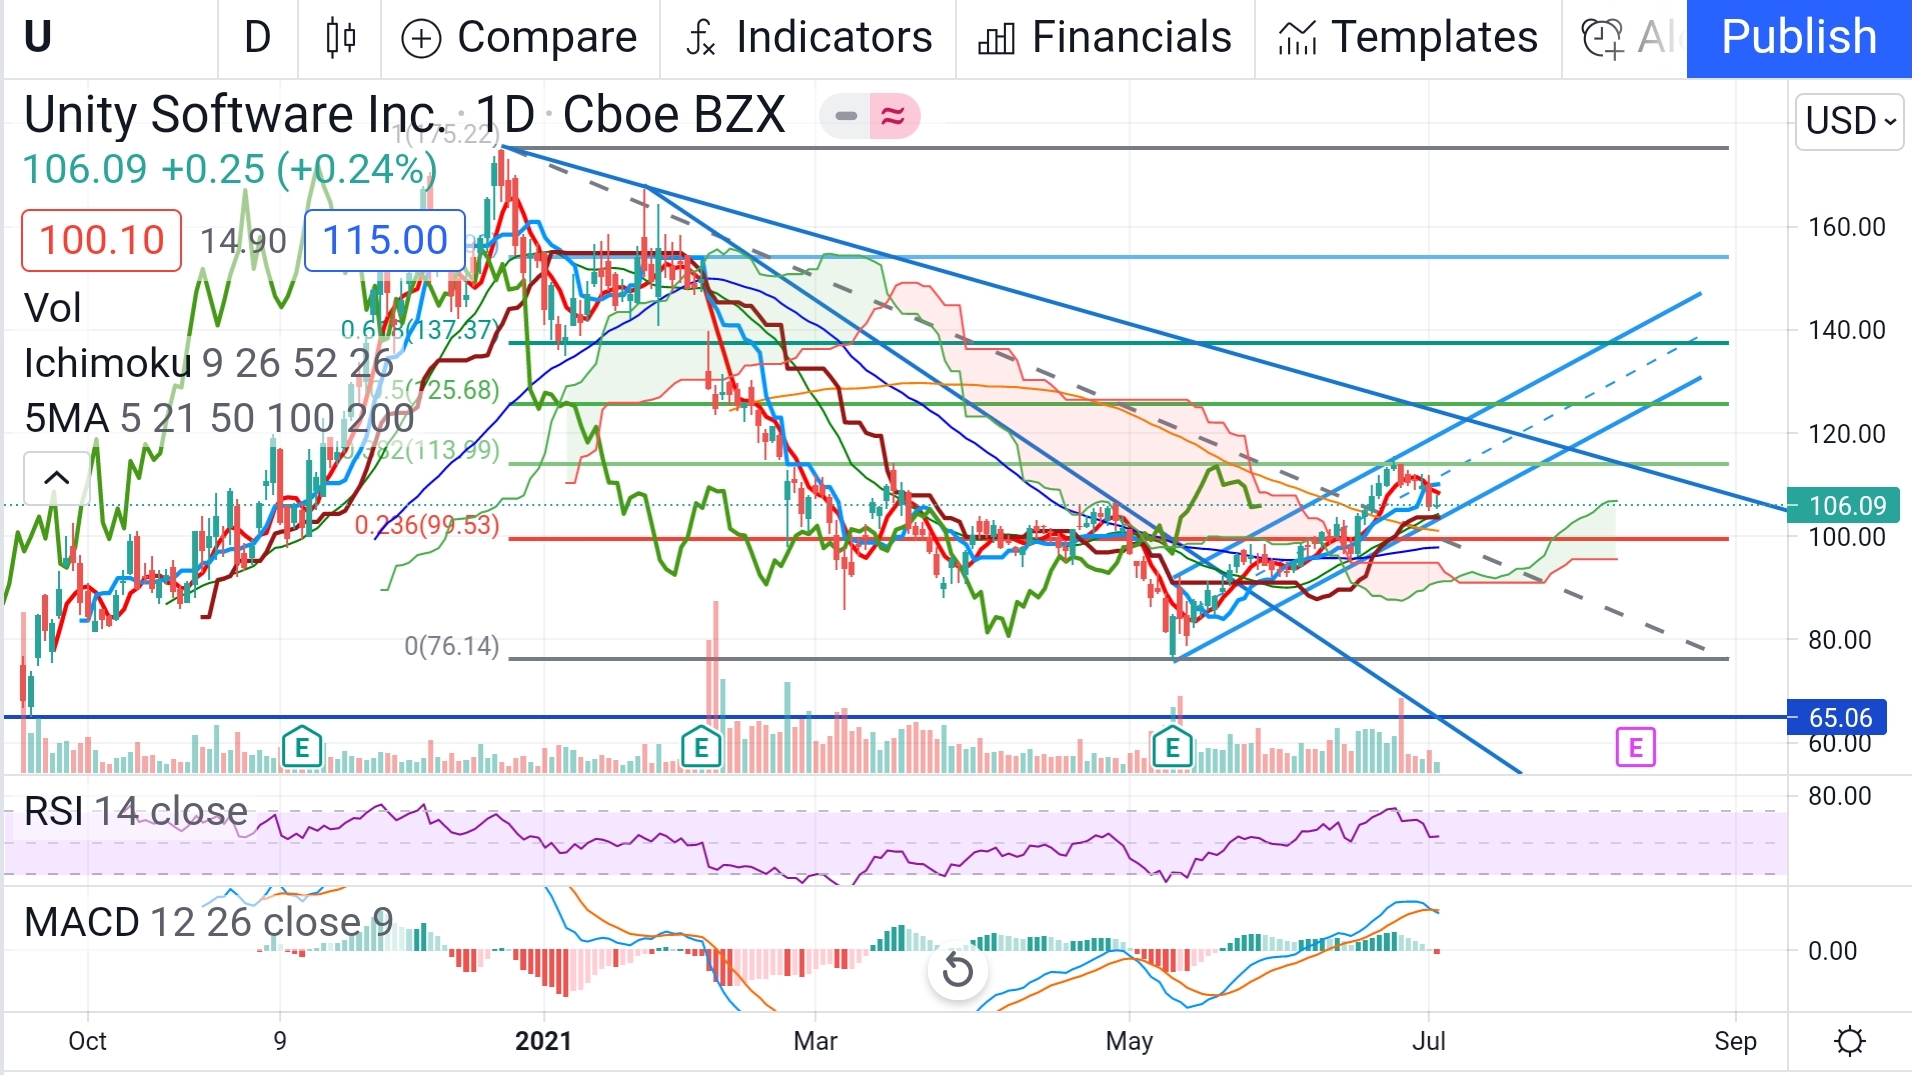The width and height of the screenshot is (1912, 1075).
Task: Create an alert with the alarm clock icon
Action: (x=1602, y=38)
